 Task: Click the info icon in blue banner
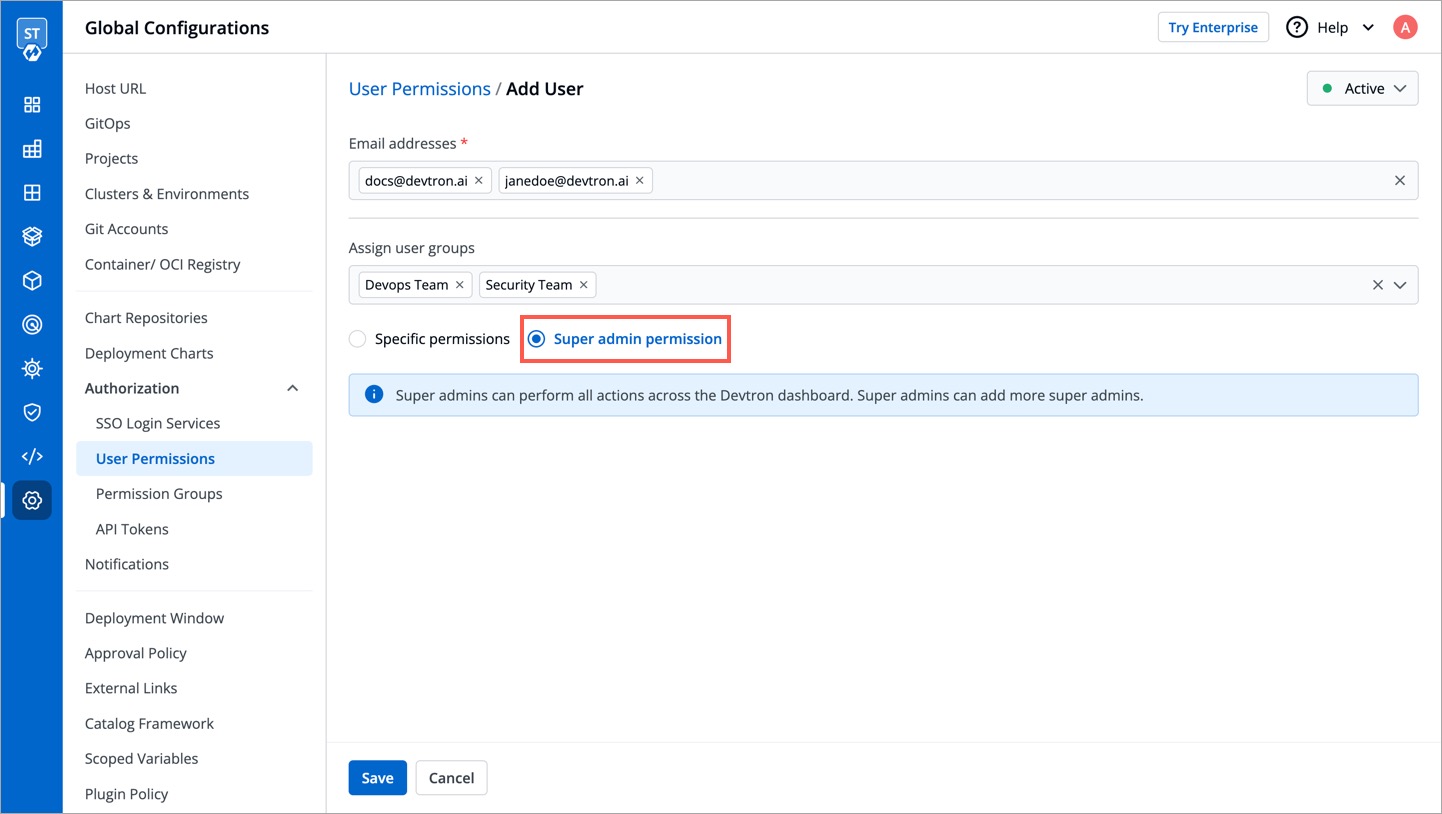[x=374, y=394]
